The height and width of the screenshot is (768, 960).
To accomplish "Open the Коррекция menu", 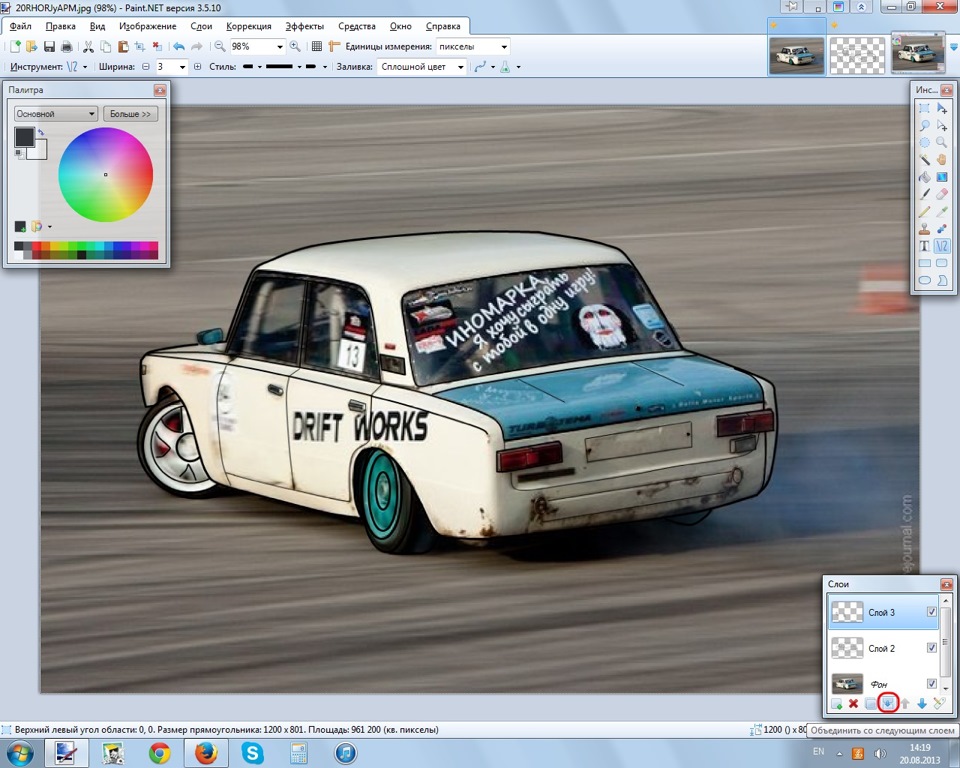I will point(249,26).
